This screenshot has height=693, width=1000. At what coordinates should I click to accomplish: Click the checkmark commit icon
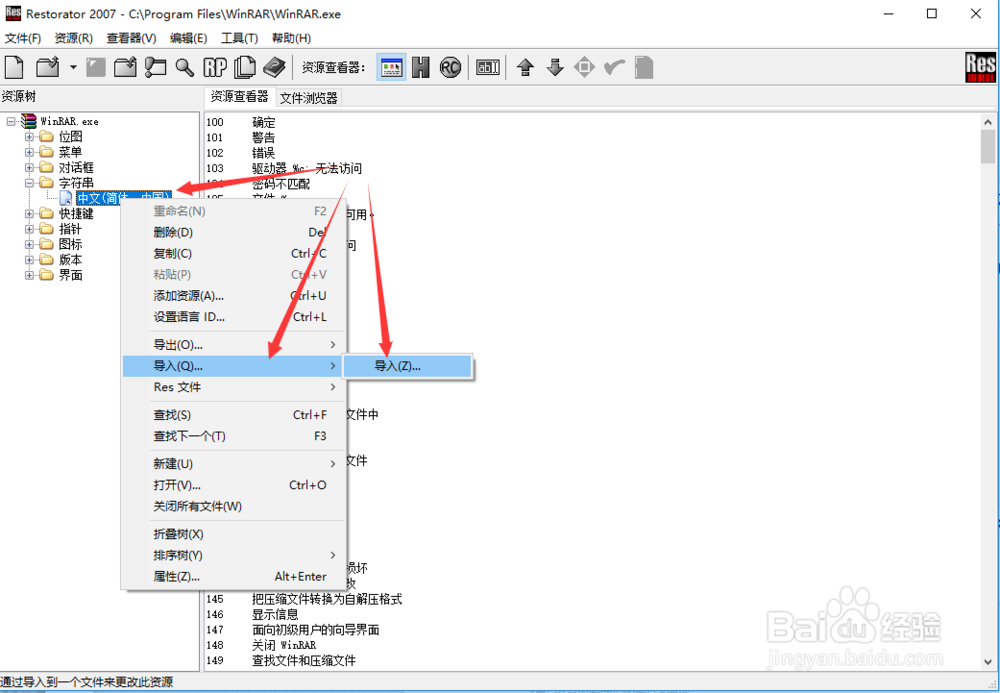[x=614, y=67]
